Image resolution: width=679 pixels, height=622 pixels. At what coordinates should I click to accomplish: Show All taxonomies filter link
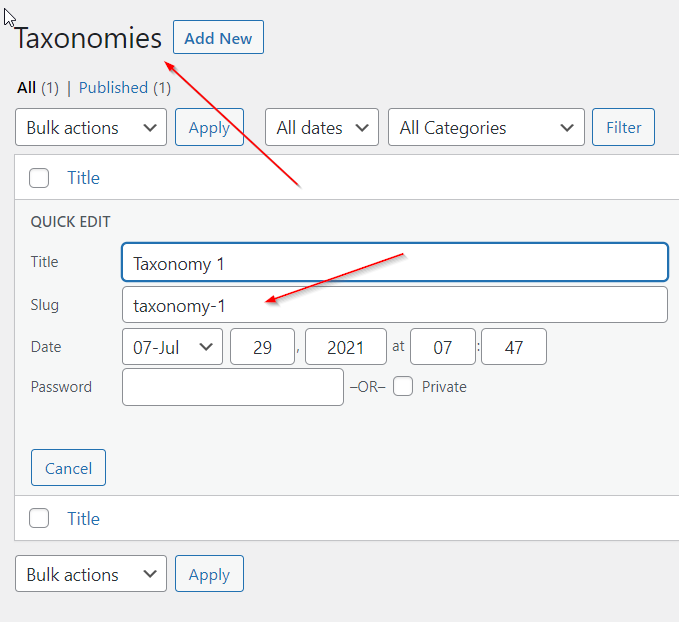(x=27, y=88)
